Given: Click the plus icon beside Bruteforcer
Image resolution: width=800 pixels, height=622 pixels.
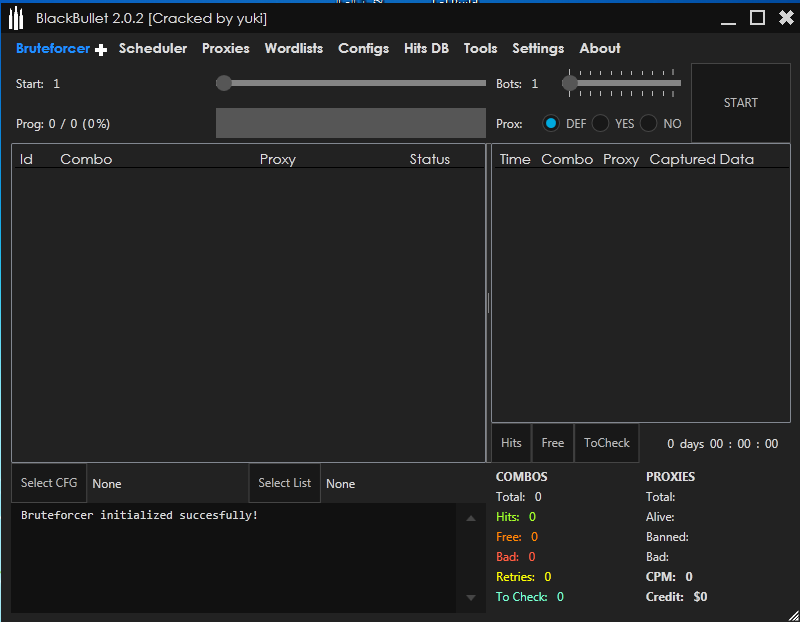Looking at the screenshot, I should (x=101, y=49).
